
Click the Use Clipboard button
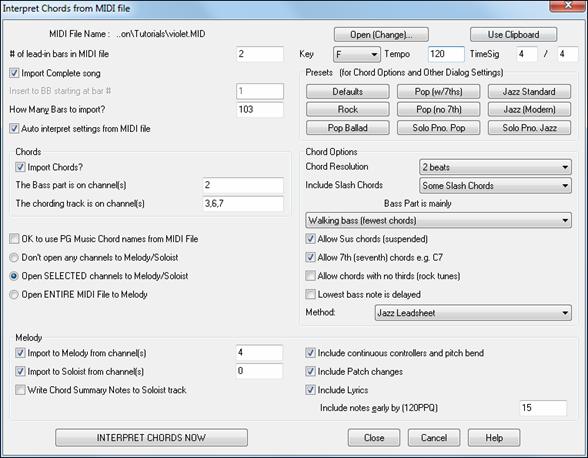click(x=513, y=35)
